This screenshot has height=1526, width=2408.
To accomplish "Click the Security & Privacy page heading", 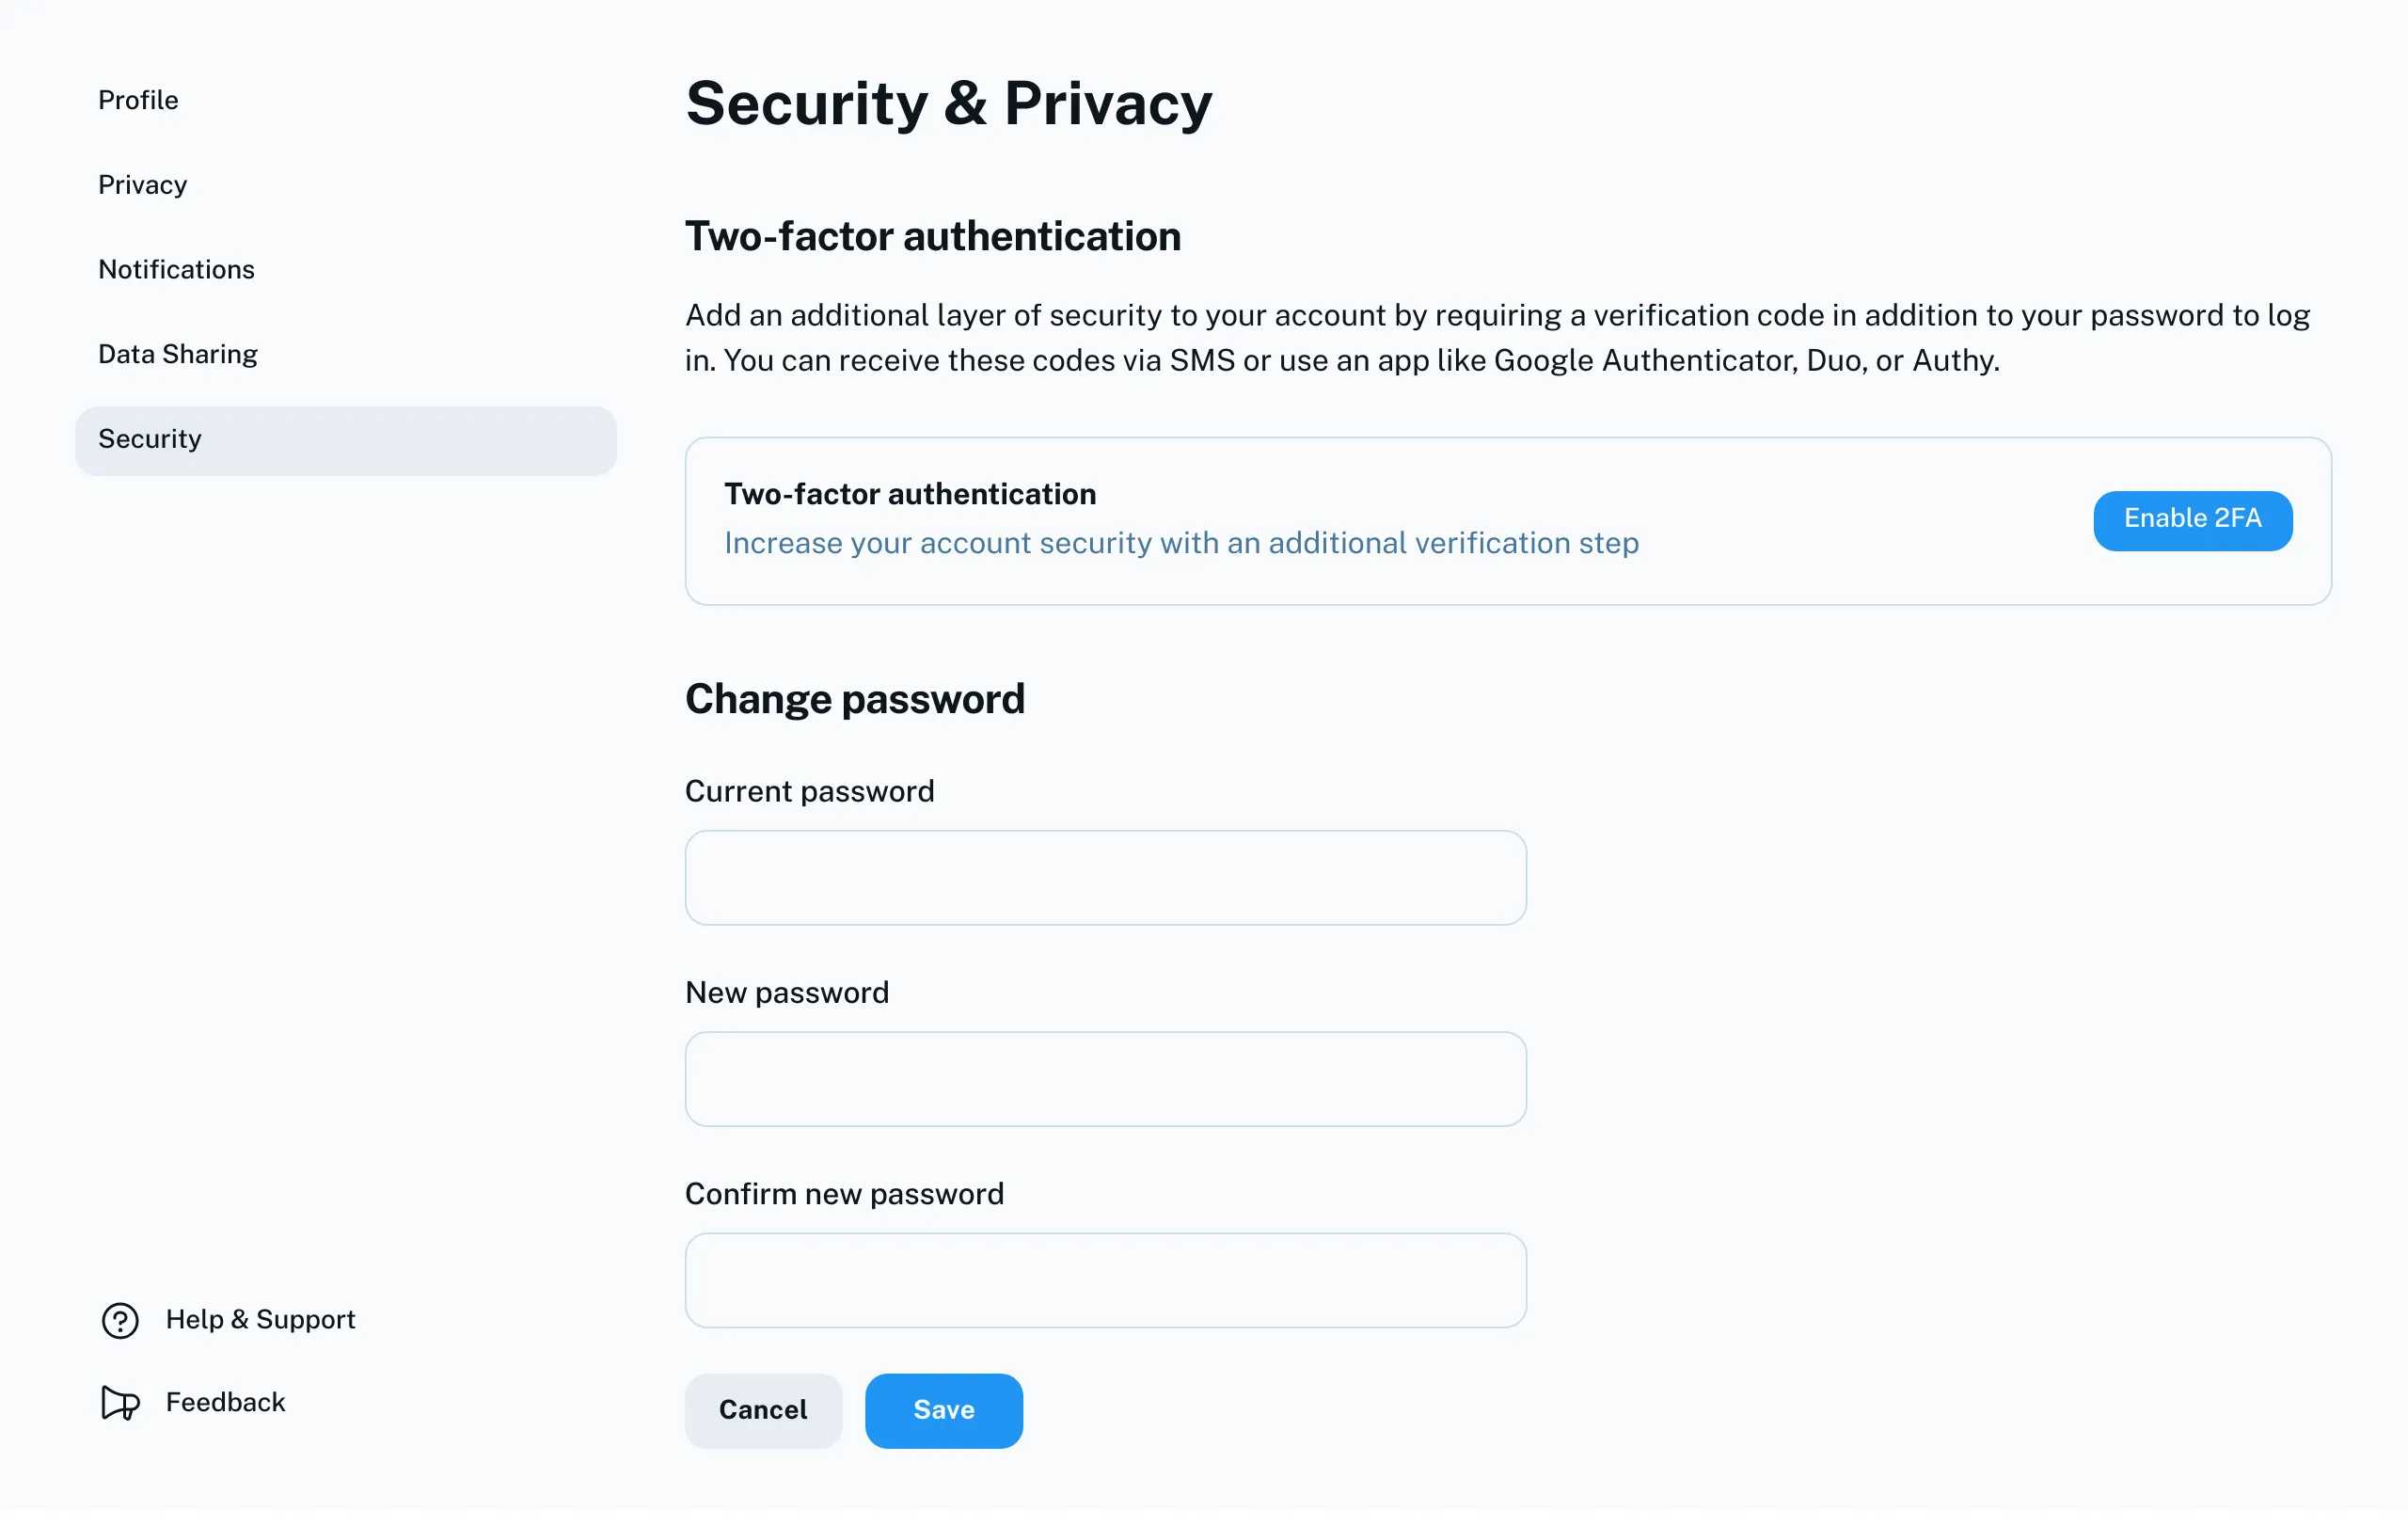I will [948, 103].
